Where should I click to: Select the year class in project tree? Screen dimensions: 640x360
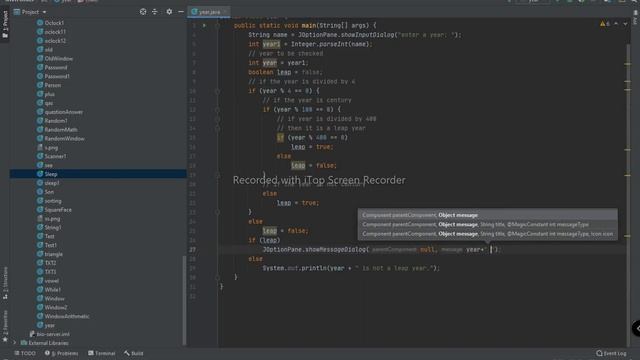(x=49, y=325)
